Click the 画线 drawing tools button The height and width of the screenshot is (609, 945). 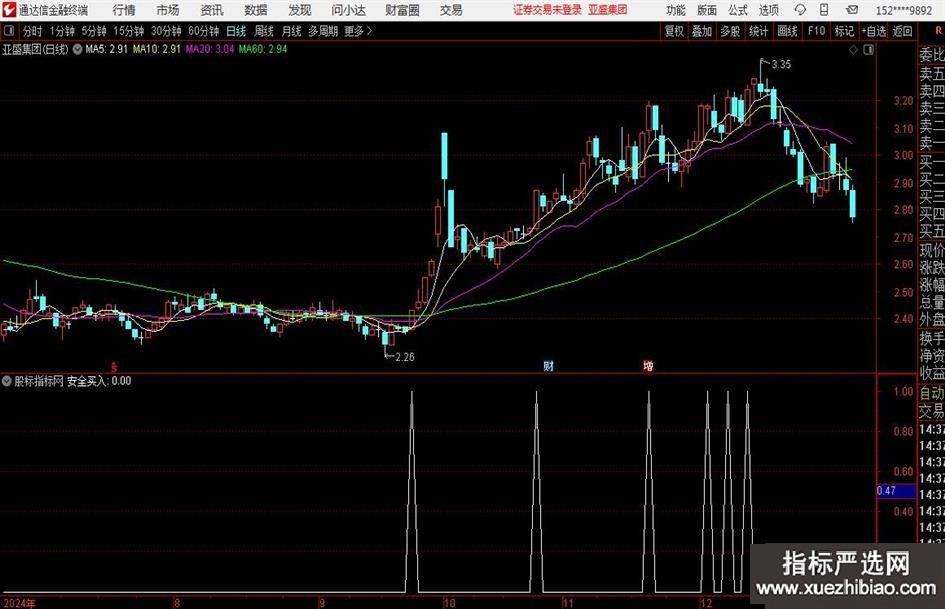788,31
